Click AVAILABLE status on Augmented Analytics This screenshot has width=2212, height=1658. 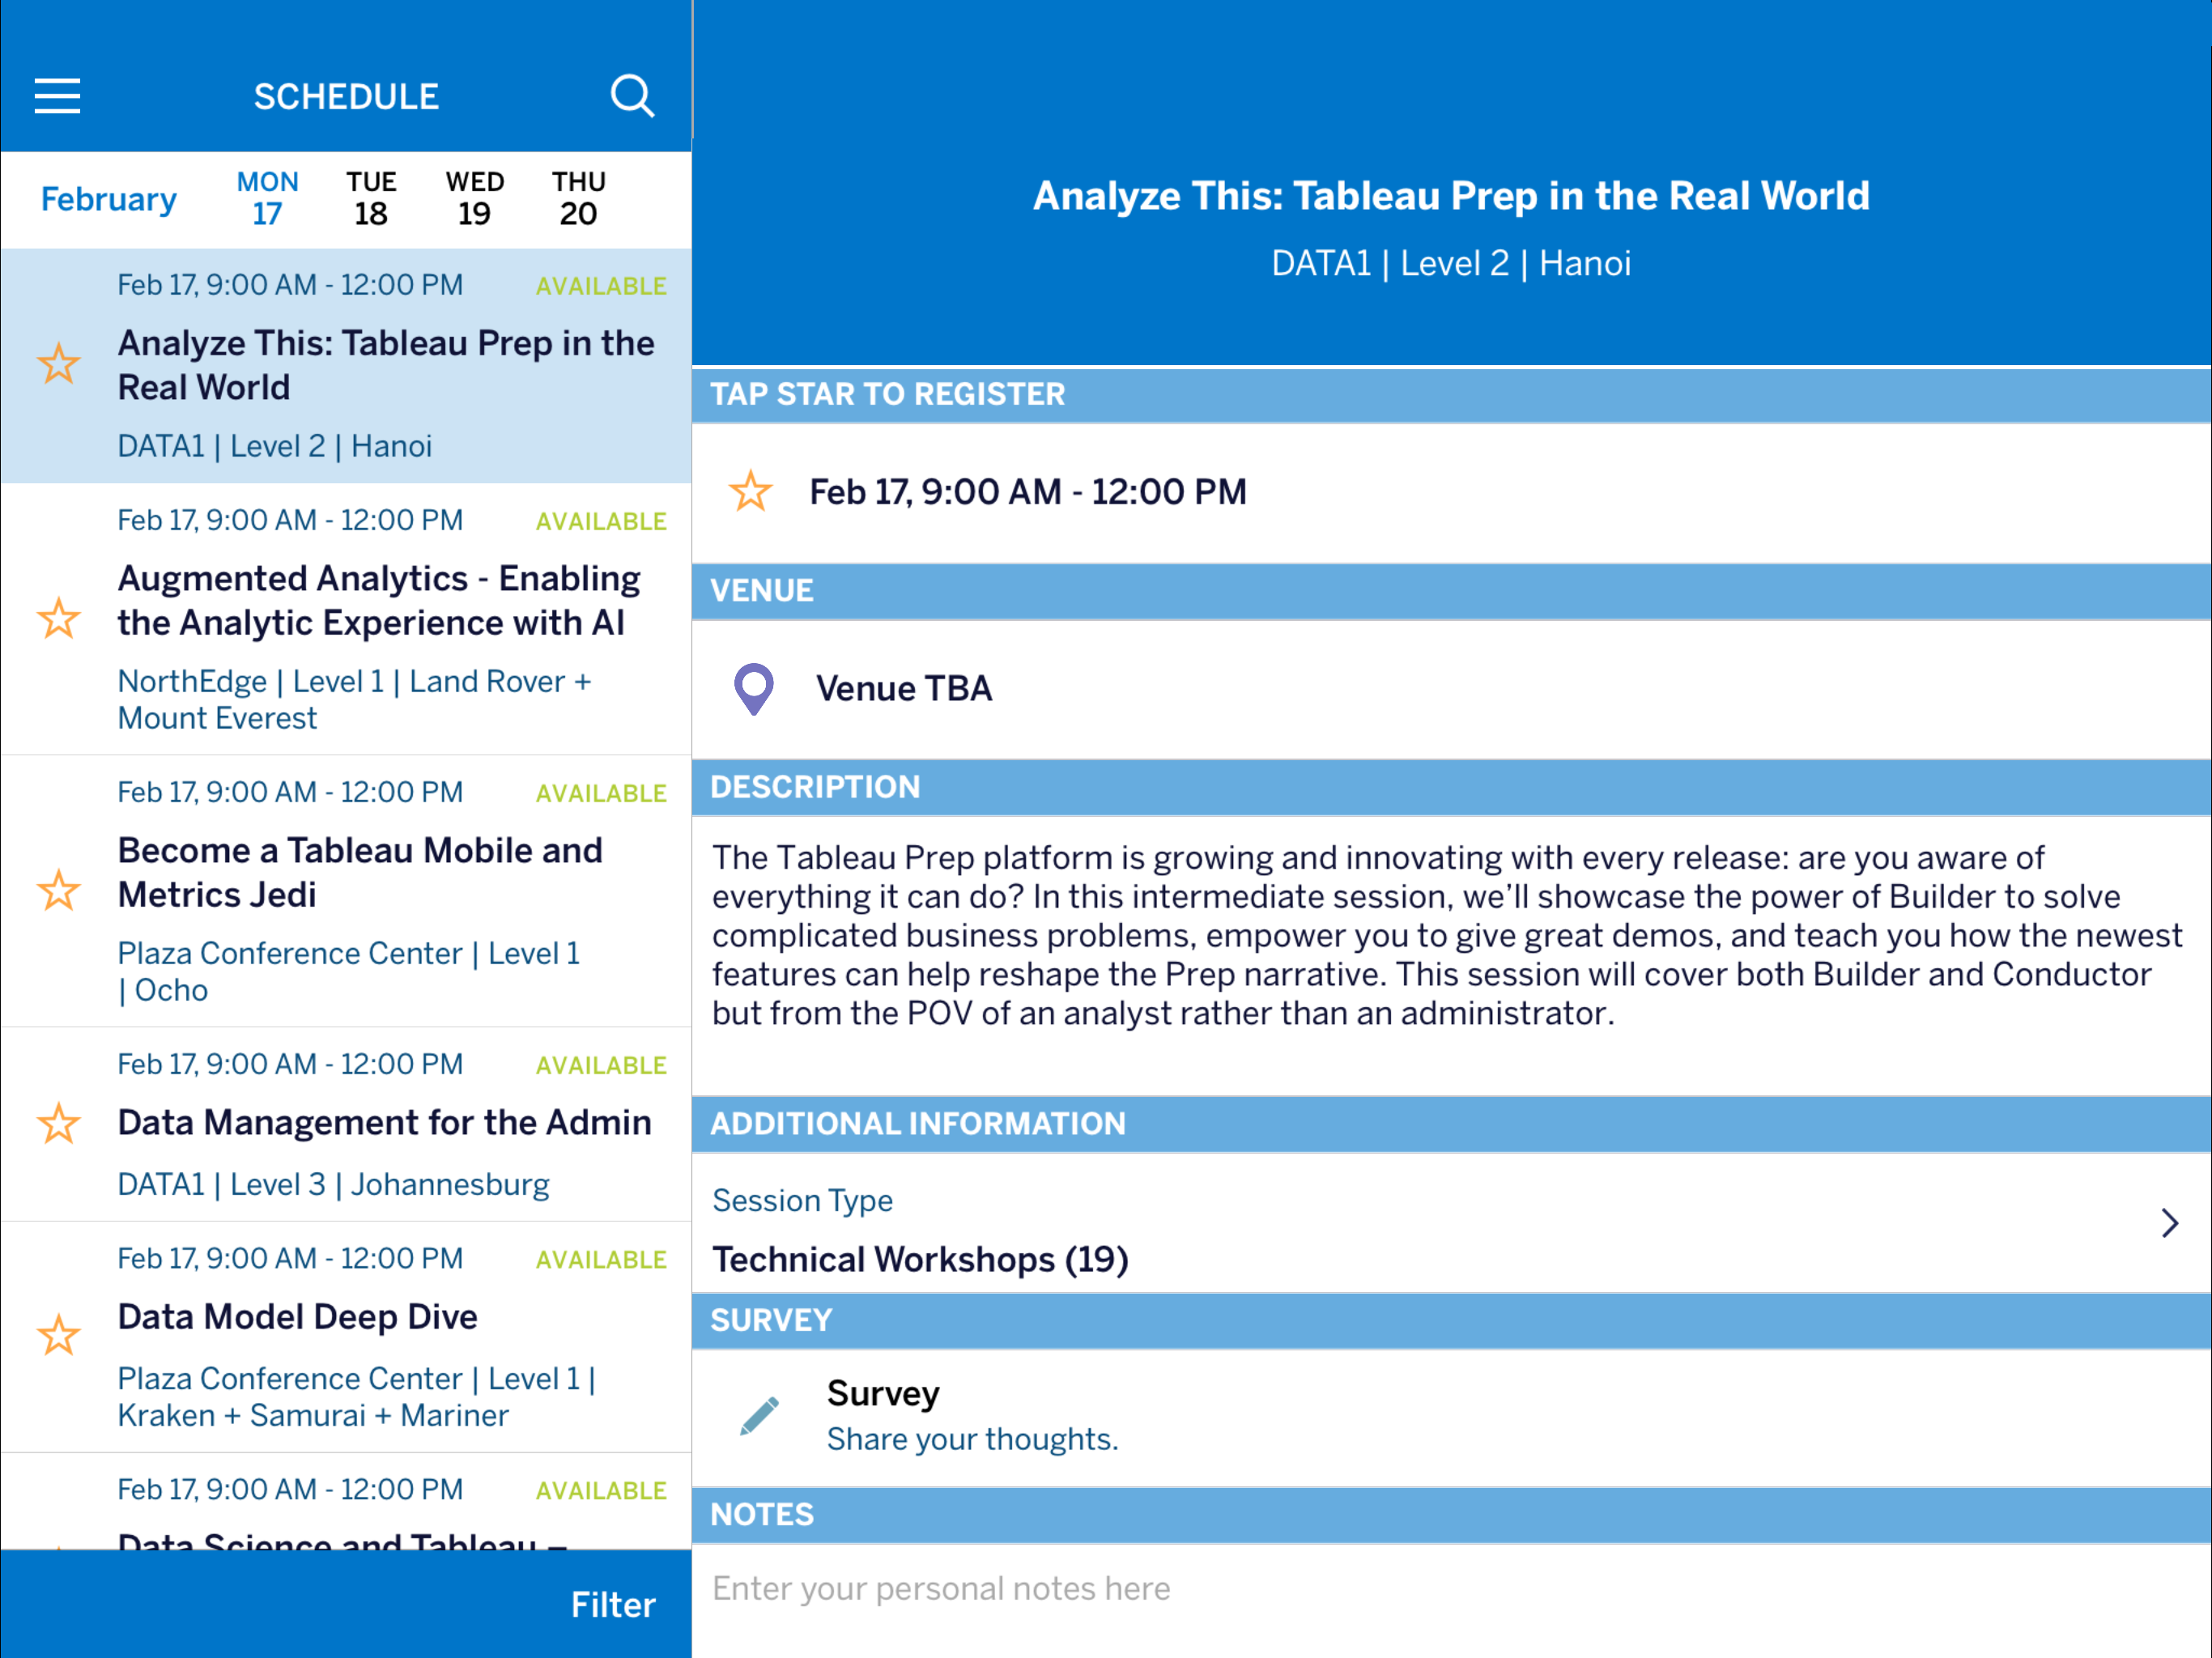point(601,521)
